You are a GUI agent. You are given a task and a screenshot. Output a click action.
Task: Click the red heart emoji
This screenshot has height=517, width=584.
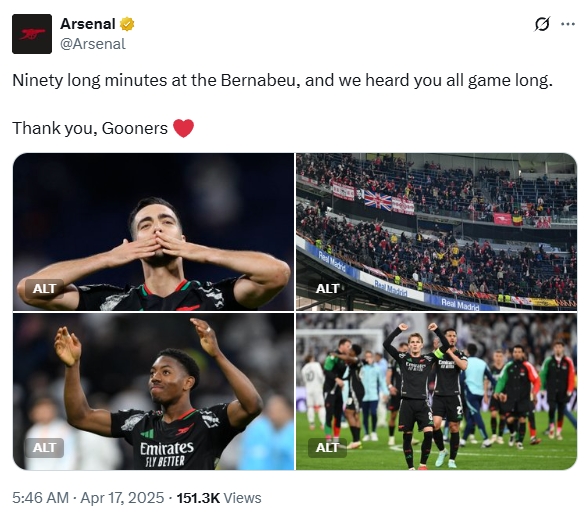coord(184,128)
